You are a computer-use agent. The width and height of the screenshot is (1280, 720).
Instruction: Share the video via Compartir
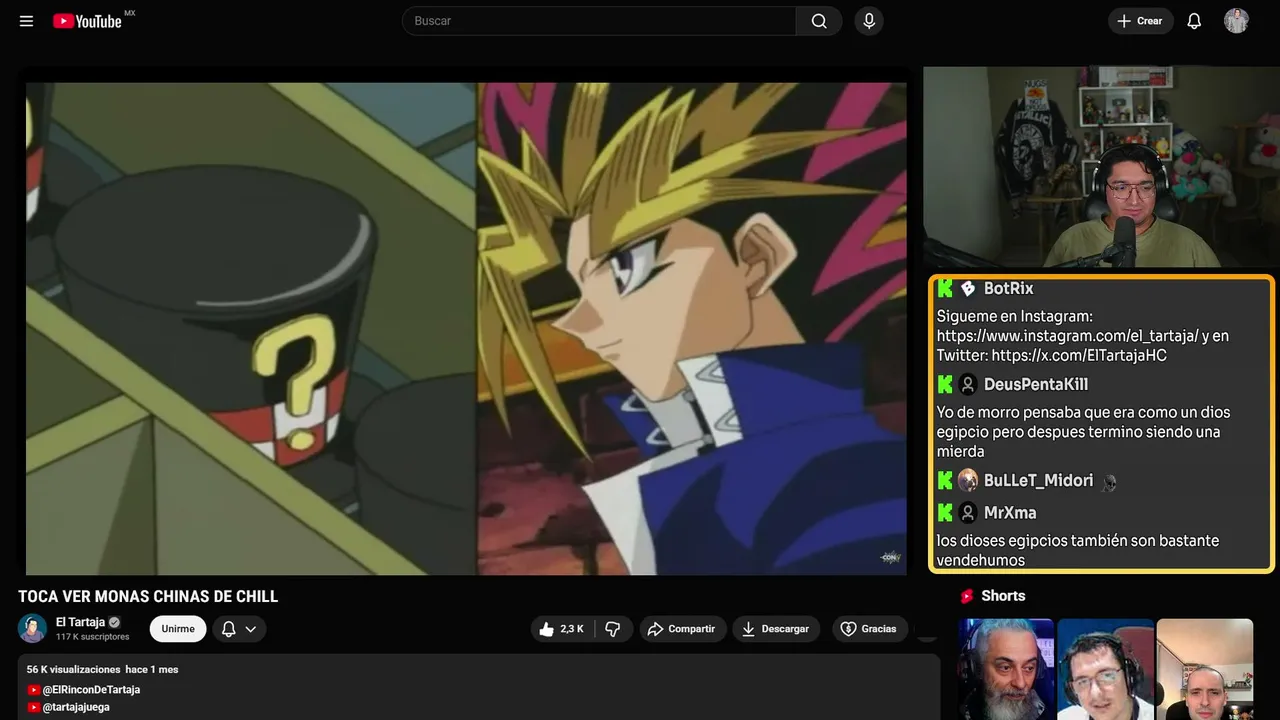point(683,629)
